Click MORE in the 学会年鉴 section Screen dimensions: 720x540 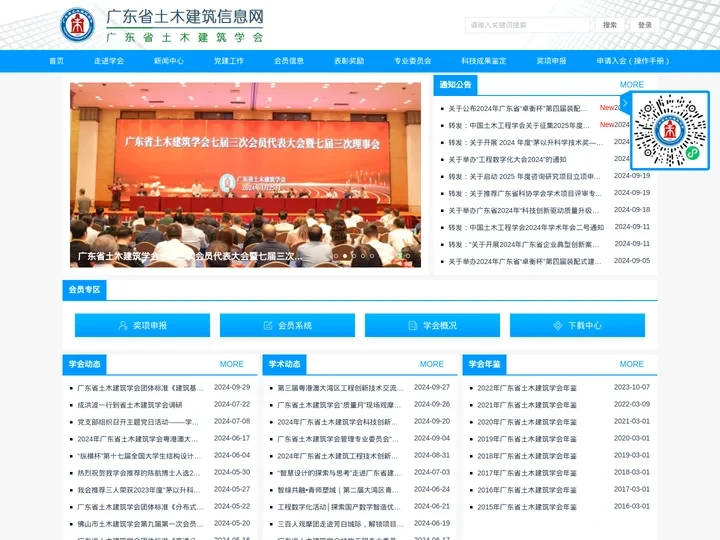coord(632,364)
